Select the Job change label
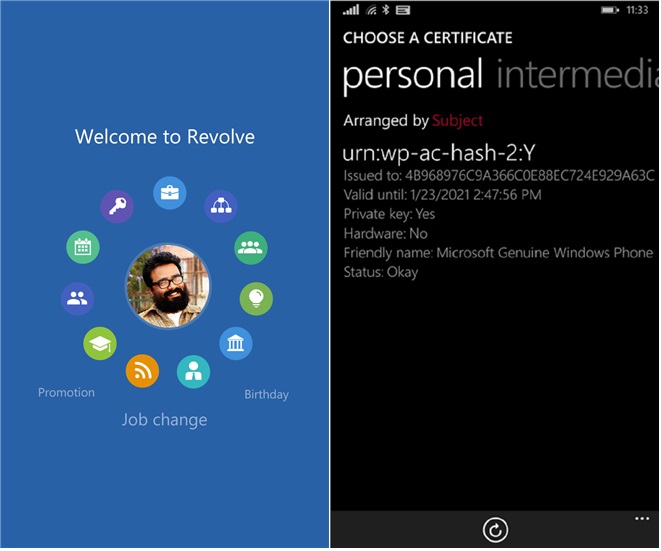 (164, 420)
